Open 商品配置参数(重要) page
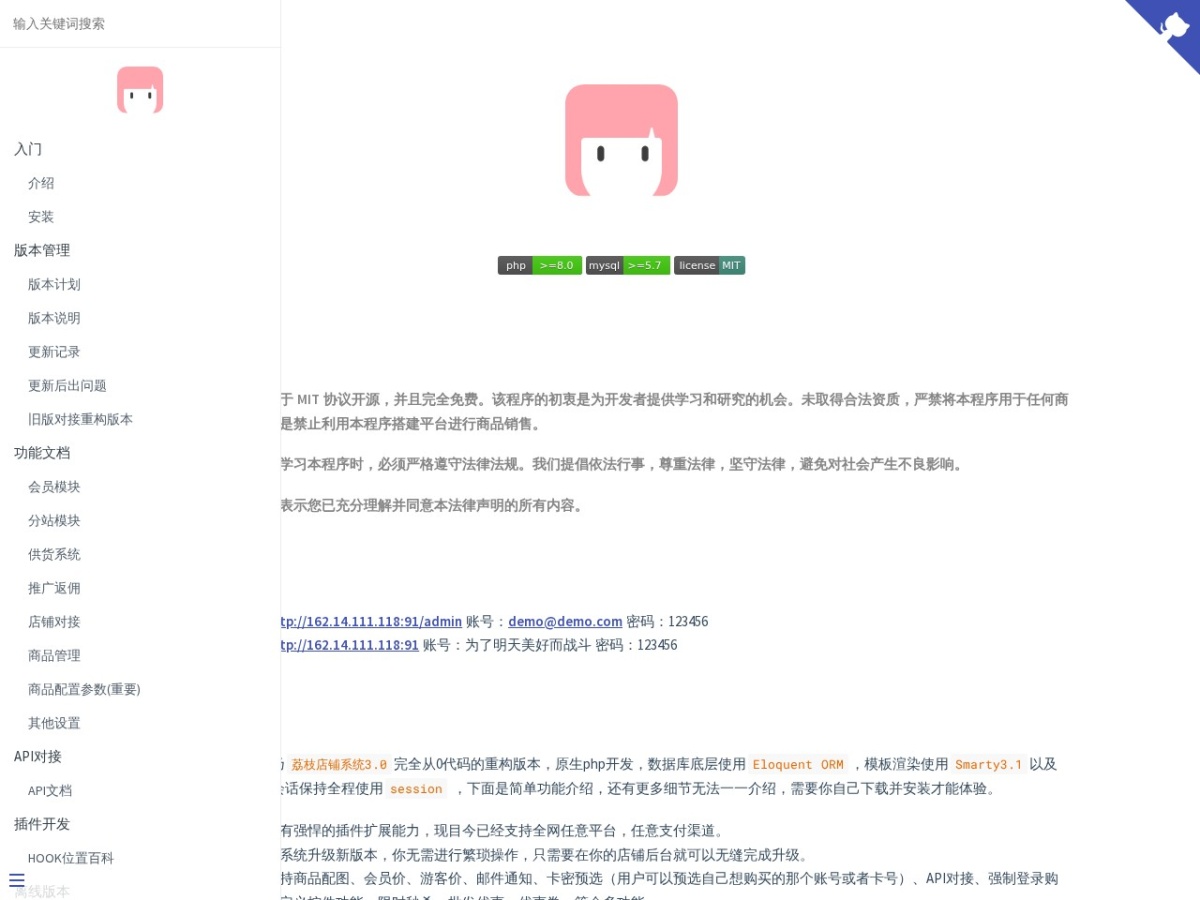The height and width of the screenshot is (900, 1200). pos(84,689)
